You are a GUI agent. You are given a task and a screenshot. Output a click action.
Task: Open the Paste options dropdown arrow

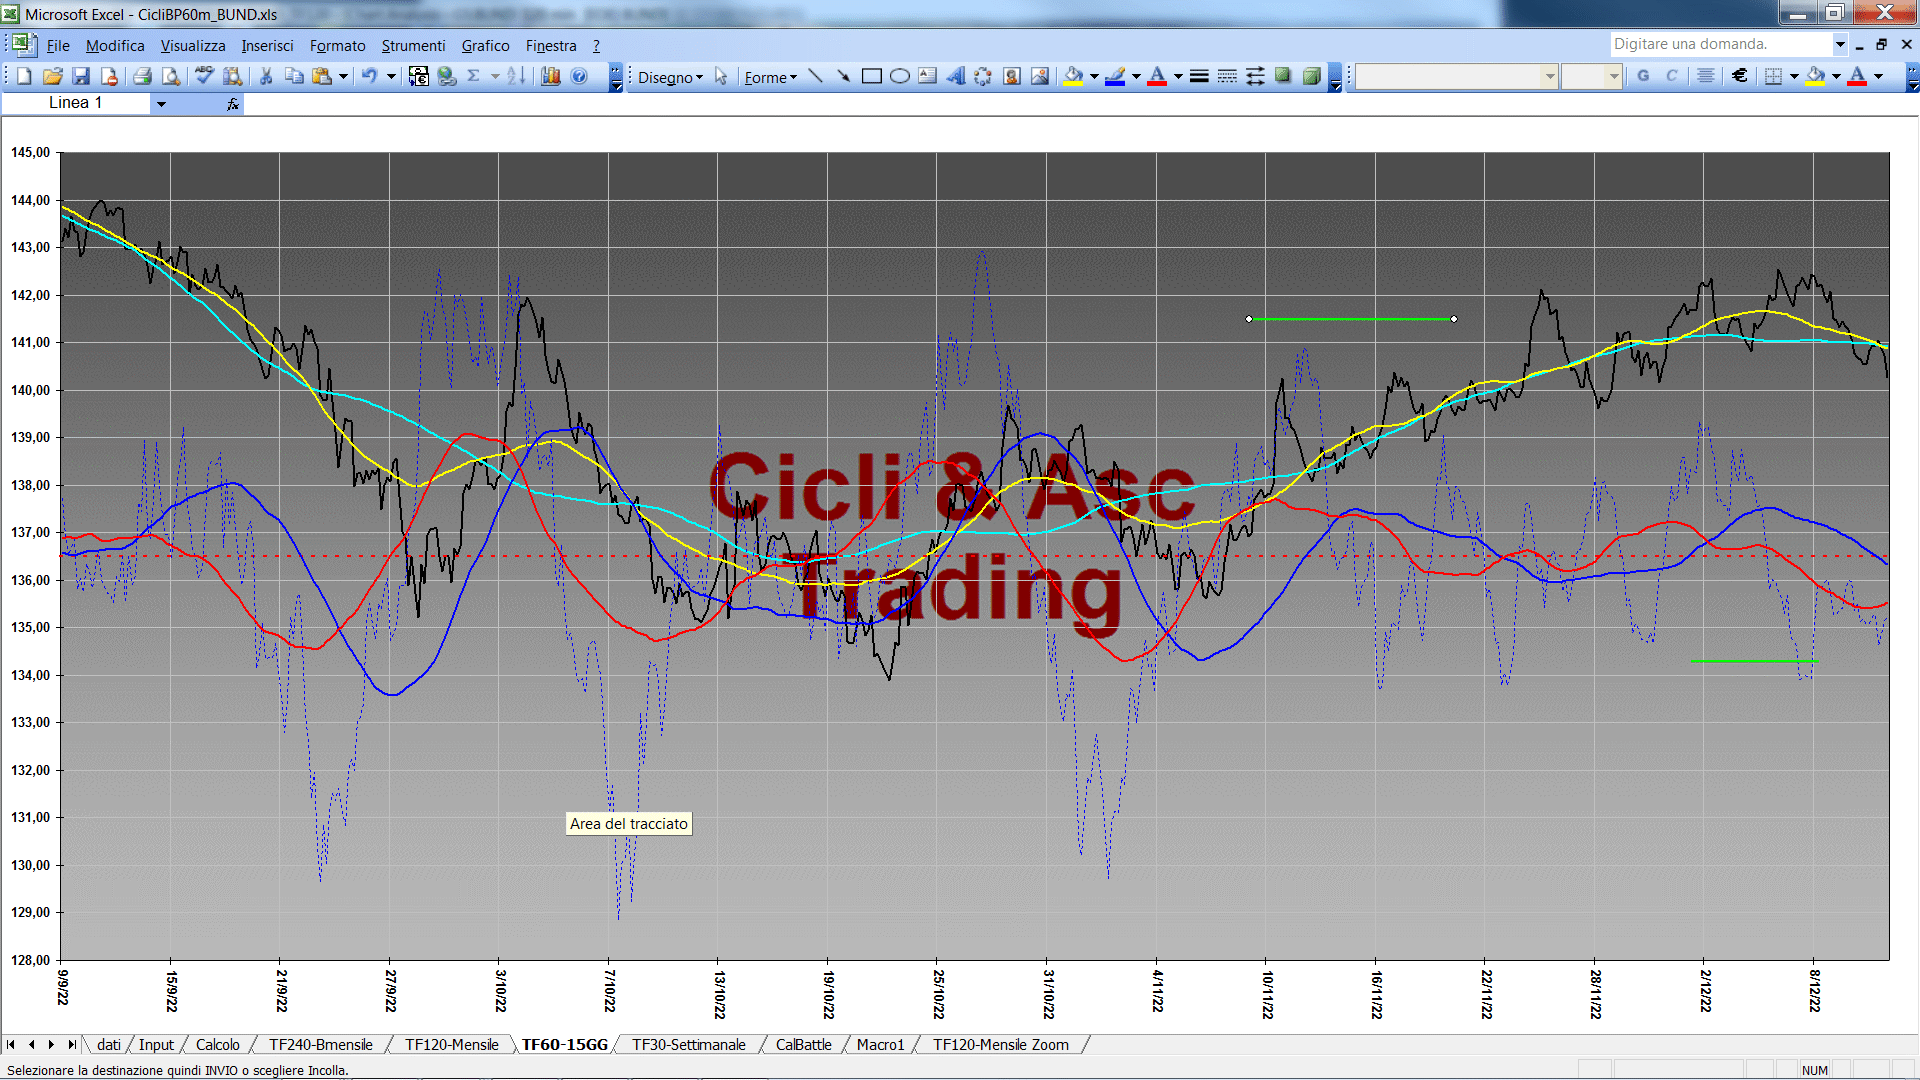tap(343, 76)
